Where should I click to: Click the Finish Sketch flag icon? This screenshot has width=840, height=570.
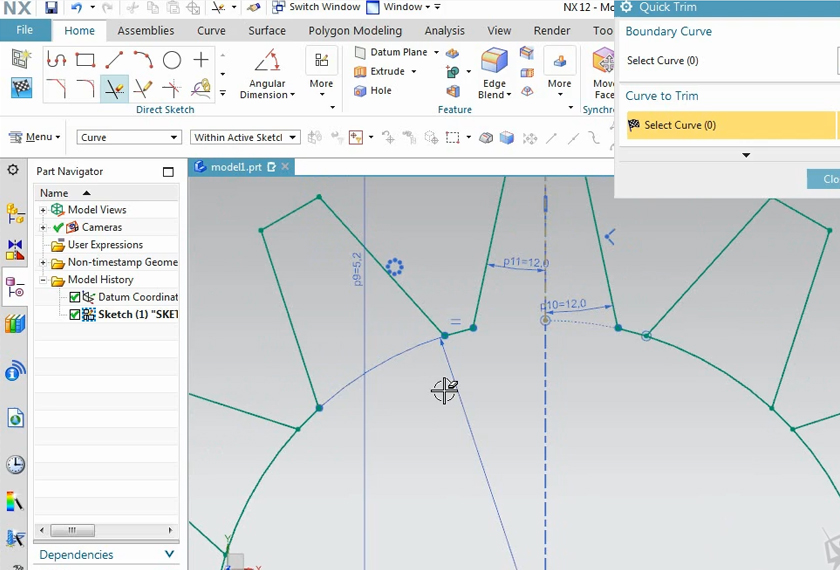click(21, 88)
